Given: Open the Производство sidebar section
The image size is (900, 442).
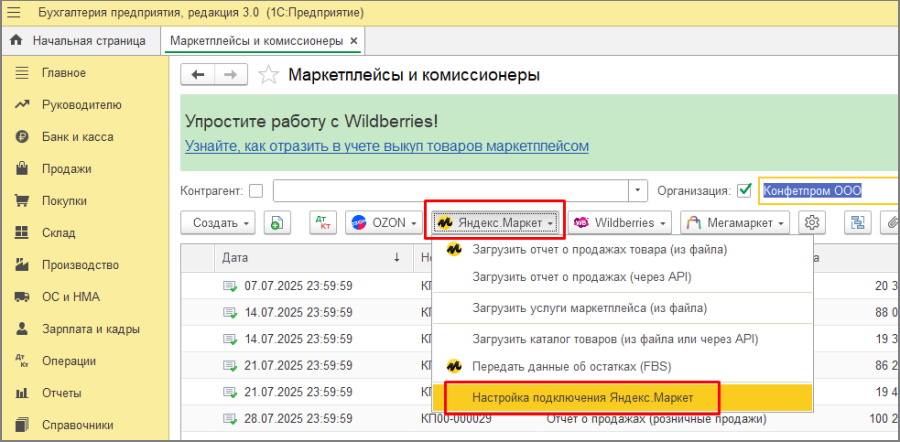Looking at the screenshot, I should click(x=80, y=265).
